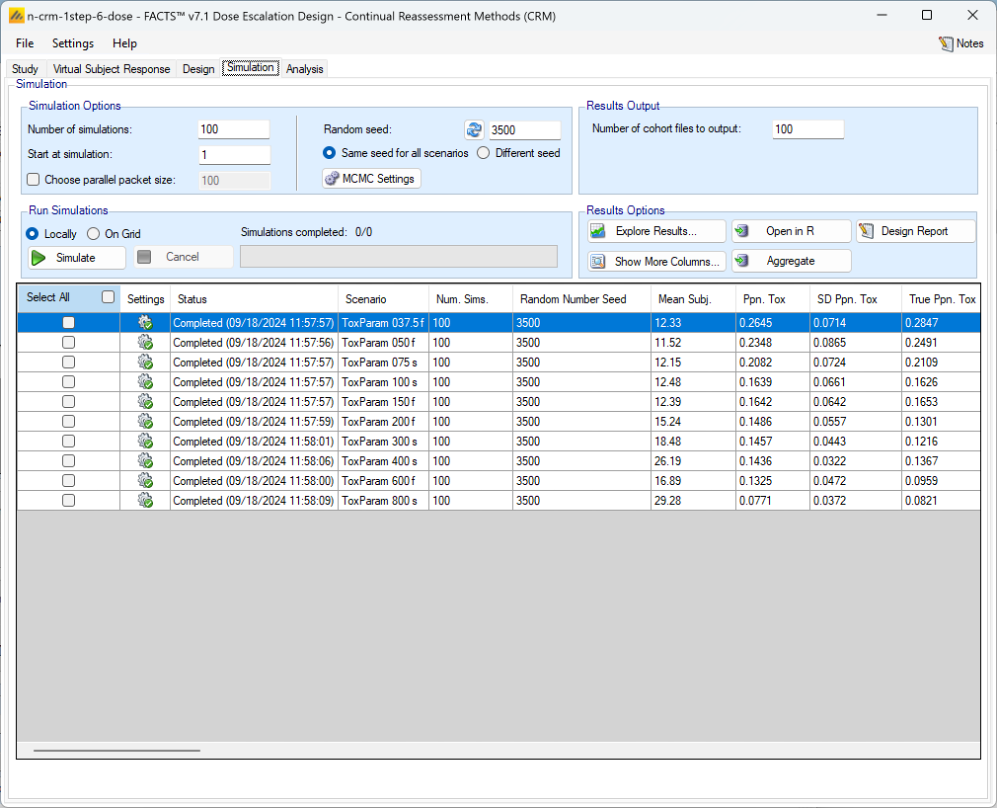Screen dimensions: 998x808
Task: Open the Settings menu
Action: point(73,44)
